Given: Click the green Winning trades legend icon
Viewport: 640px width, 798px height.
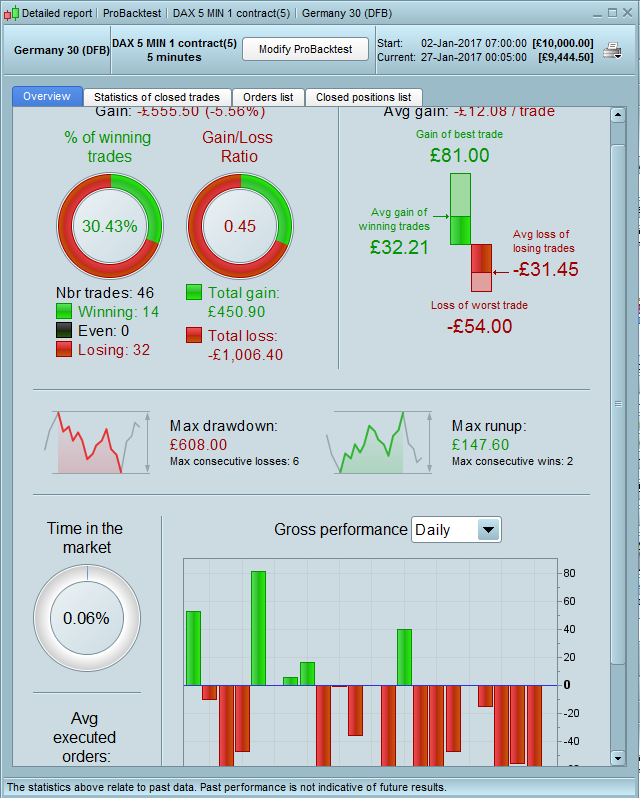Looking at the screenshot, I should 64,311.
